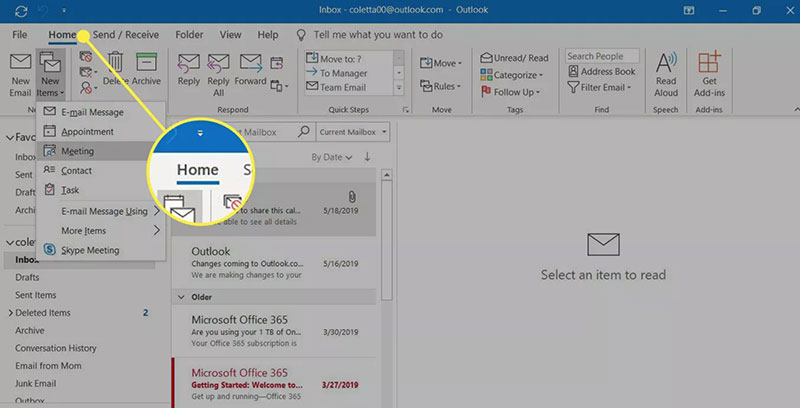Open the Quick Access Toolbar customize arrow
800x408 pixels.
64,10
